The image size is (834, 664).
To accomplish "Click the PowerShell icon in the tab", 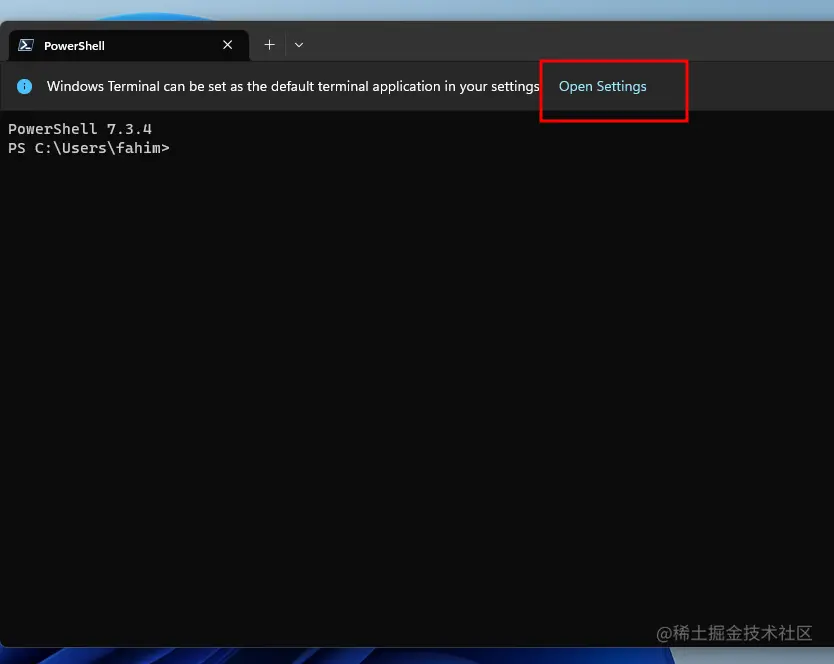I will click(26, 45).
